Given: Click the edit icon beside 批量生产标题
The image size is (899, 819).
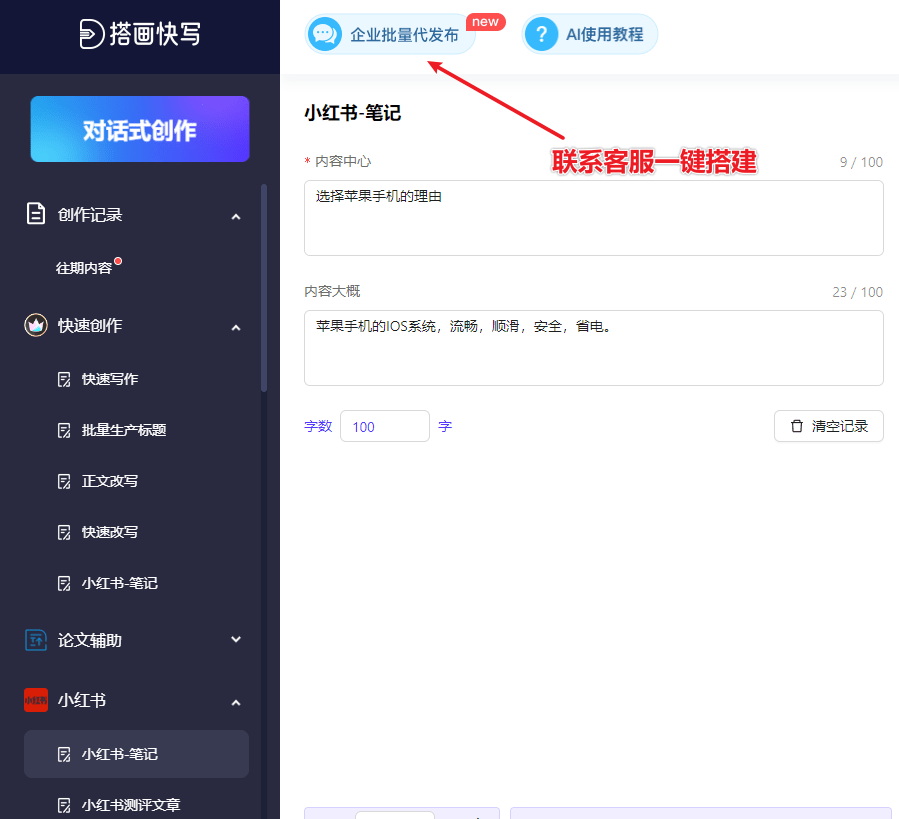Looking at the screenshot, I should (64, 431).
